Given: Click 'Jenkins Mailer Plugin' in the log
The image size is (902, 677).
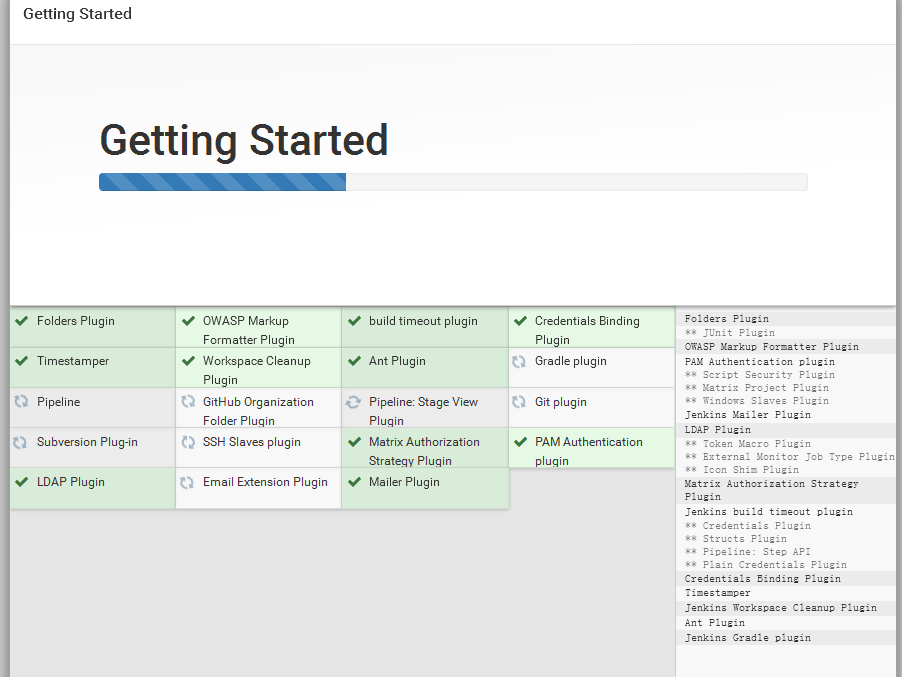Looking at the screenshot, I should point(748,415).
